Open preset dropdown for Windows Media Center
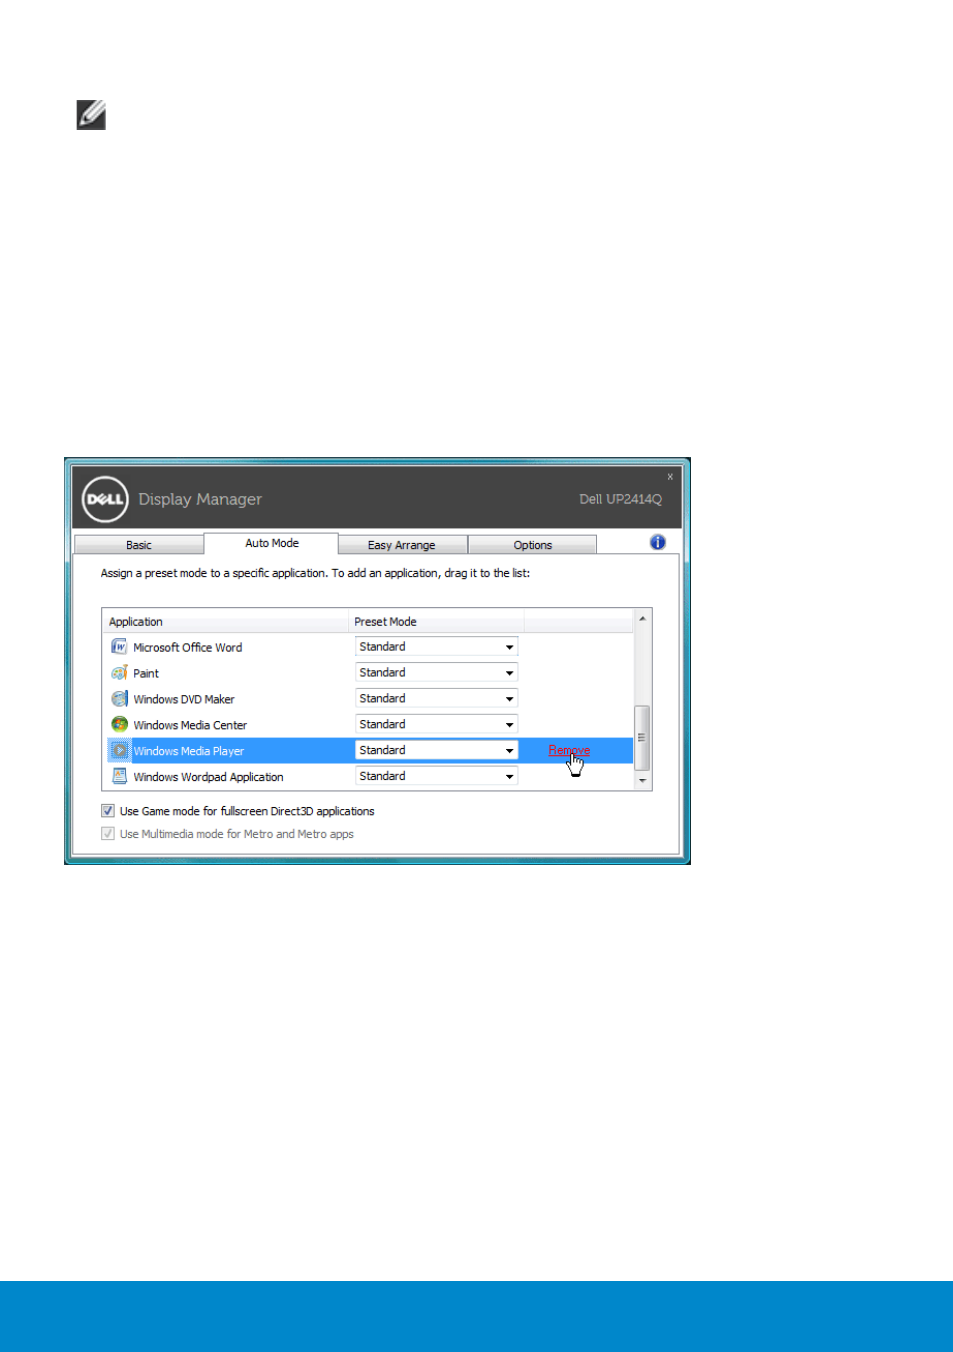The height and width of the screenshot is (1352, 953). point(436,725)
